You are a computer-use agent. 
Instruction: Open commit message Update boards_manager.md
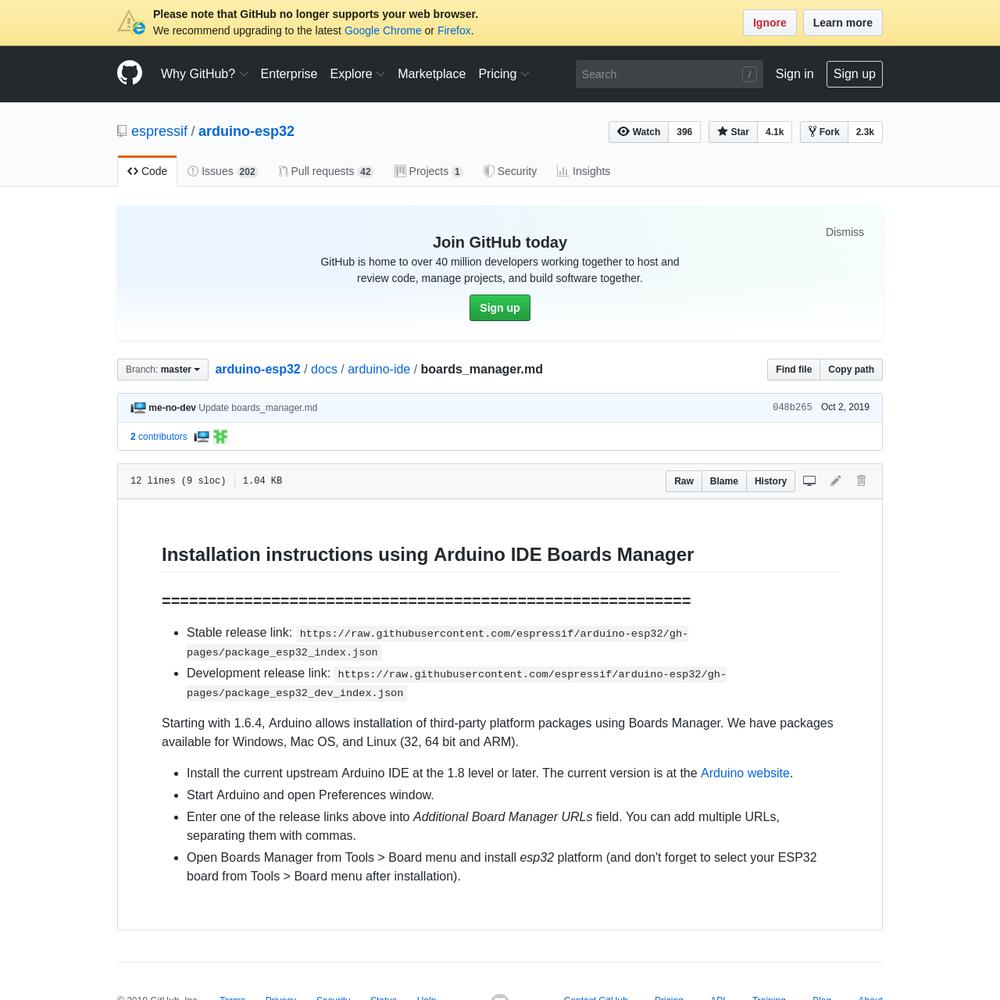coord(258,408)
